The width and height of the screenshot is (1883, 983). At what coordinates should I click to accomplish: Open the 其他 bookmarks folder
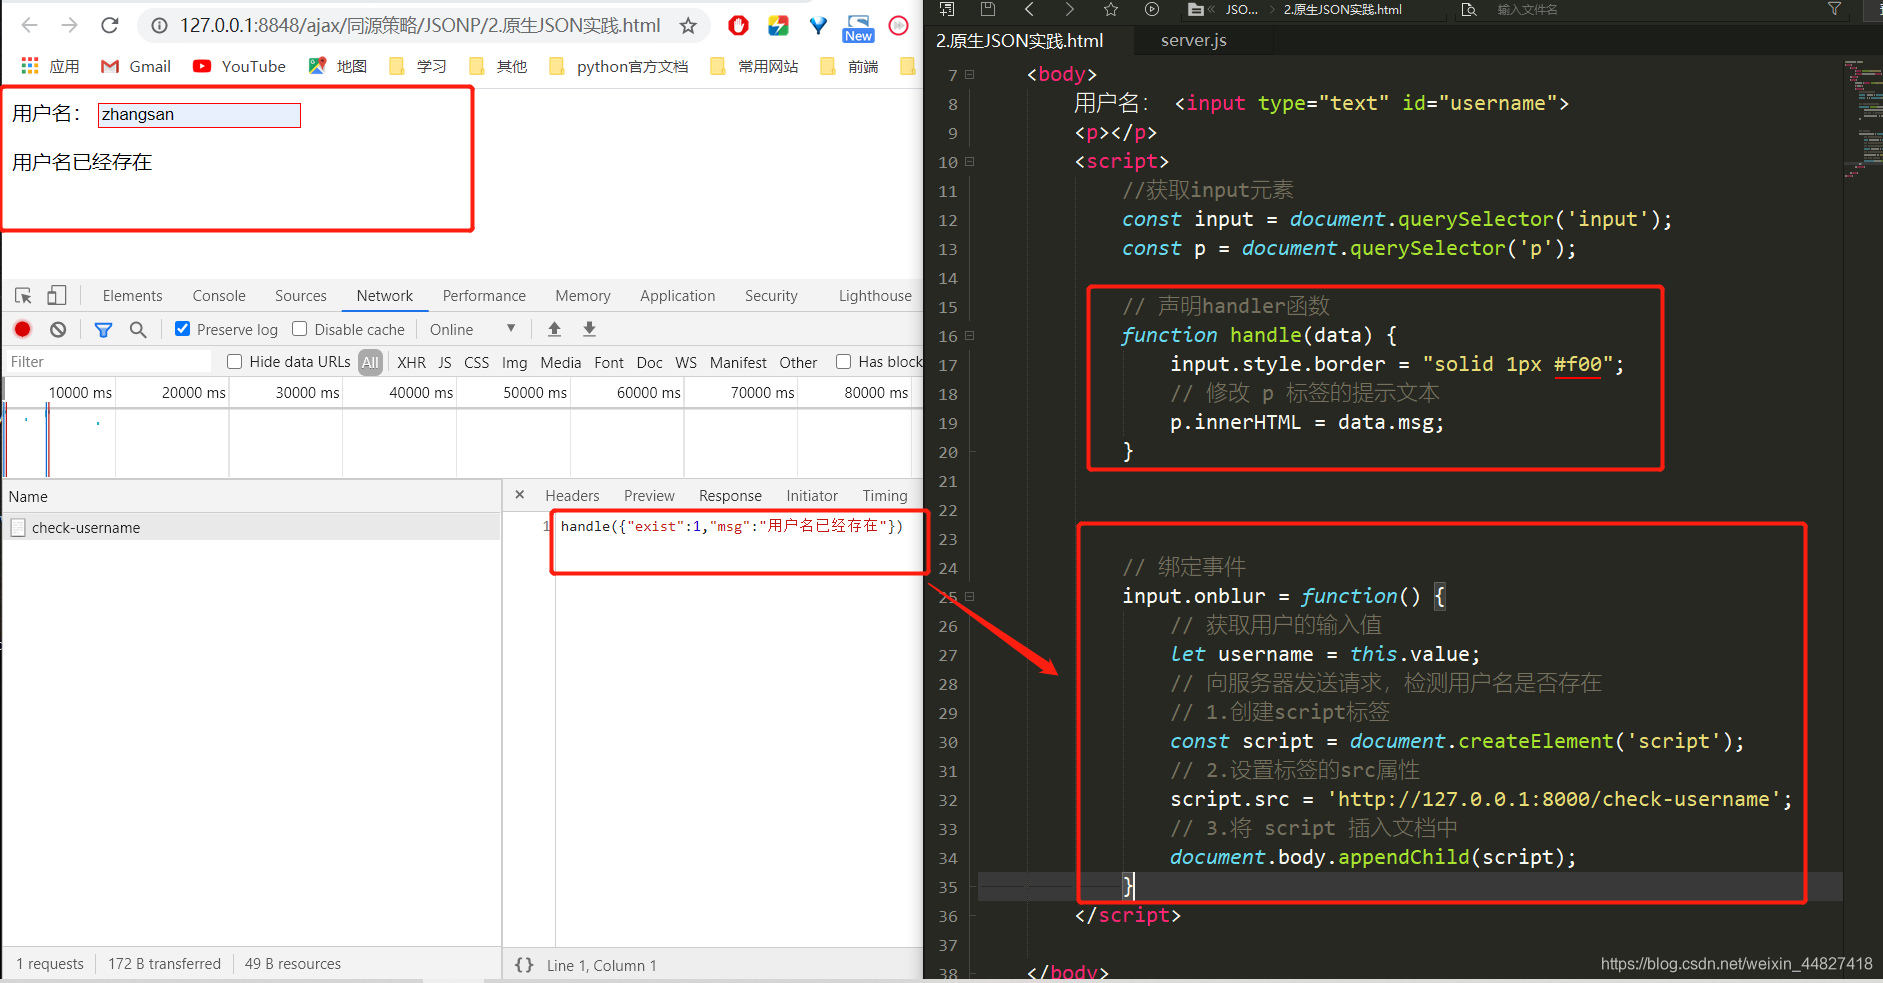(498, 66)
